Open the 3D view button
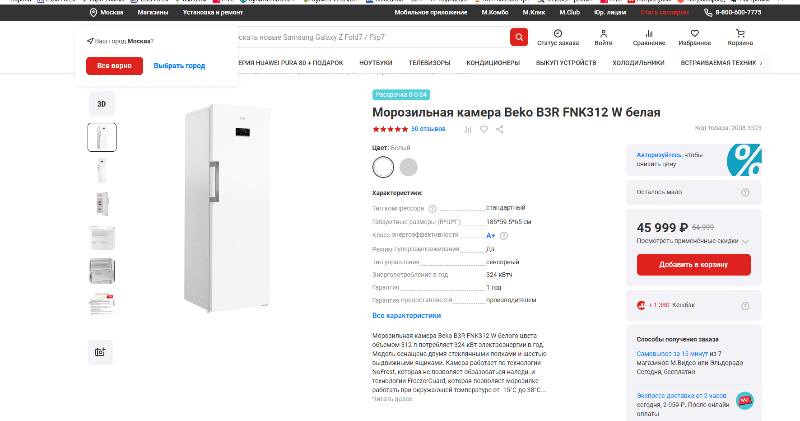This screenshot has width=800, height=421. (x=102, y=104)
